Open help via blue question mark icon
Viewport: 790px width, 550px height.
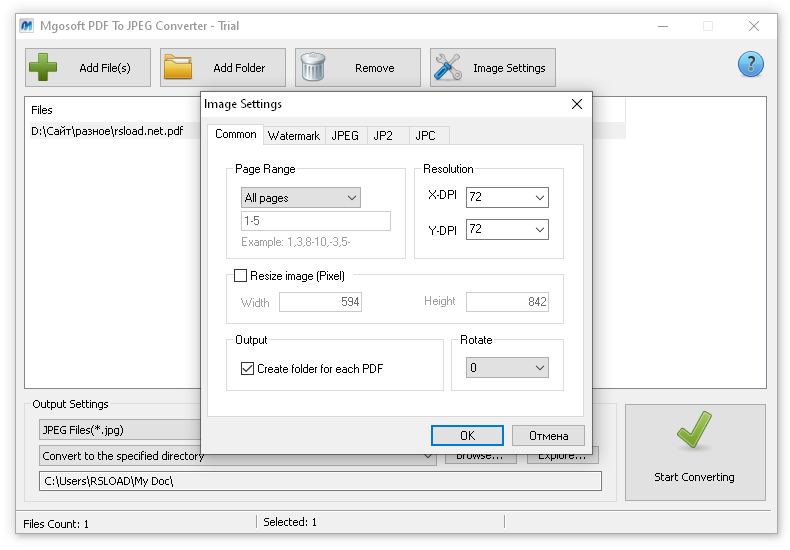click(x=751, y=64)
